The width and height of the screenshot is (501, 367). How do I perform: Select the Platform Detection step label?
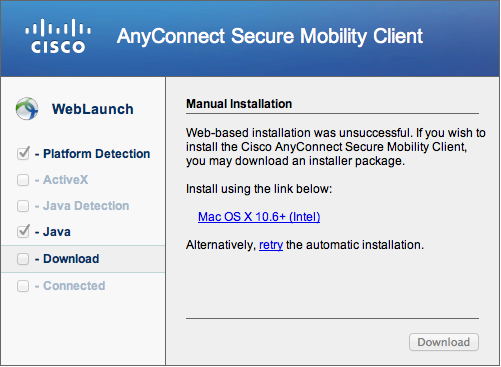coord(97,154)
